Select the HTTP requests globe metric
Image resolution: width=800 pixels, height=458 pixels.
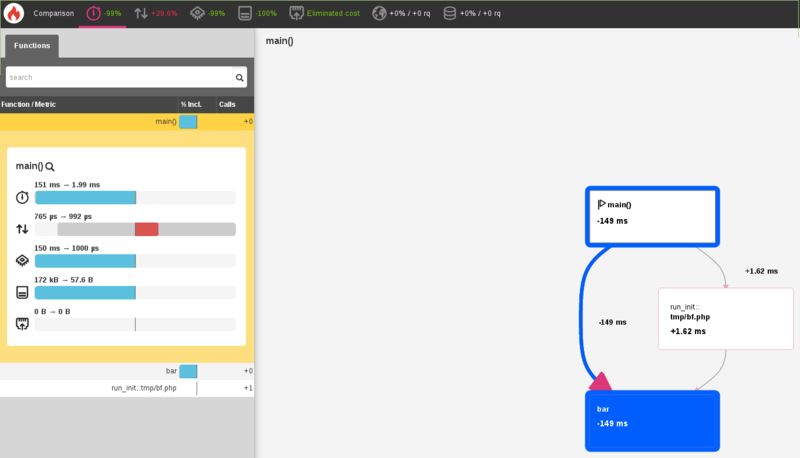(x=401, y=13)
